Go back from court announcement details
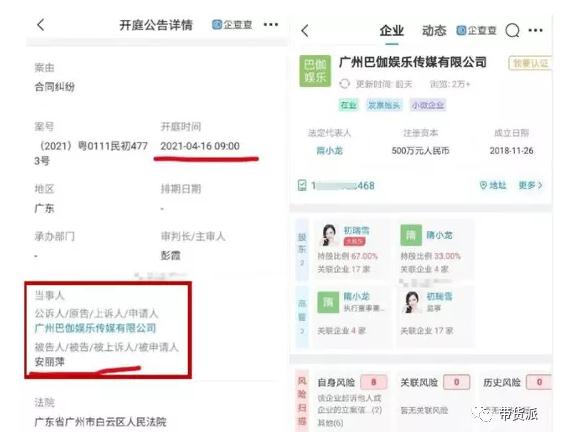 41,25
